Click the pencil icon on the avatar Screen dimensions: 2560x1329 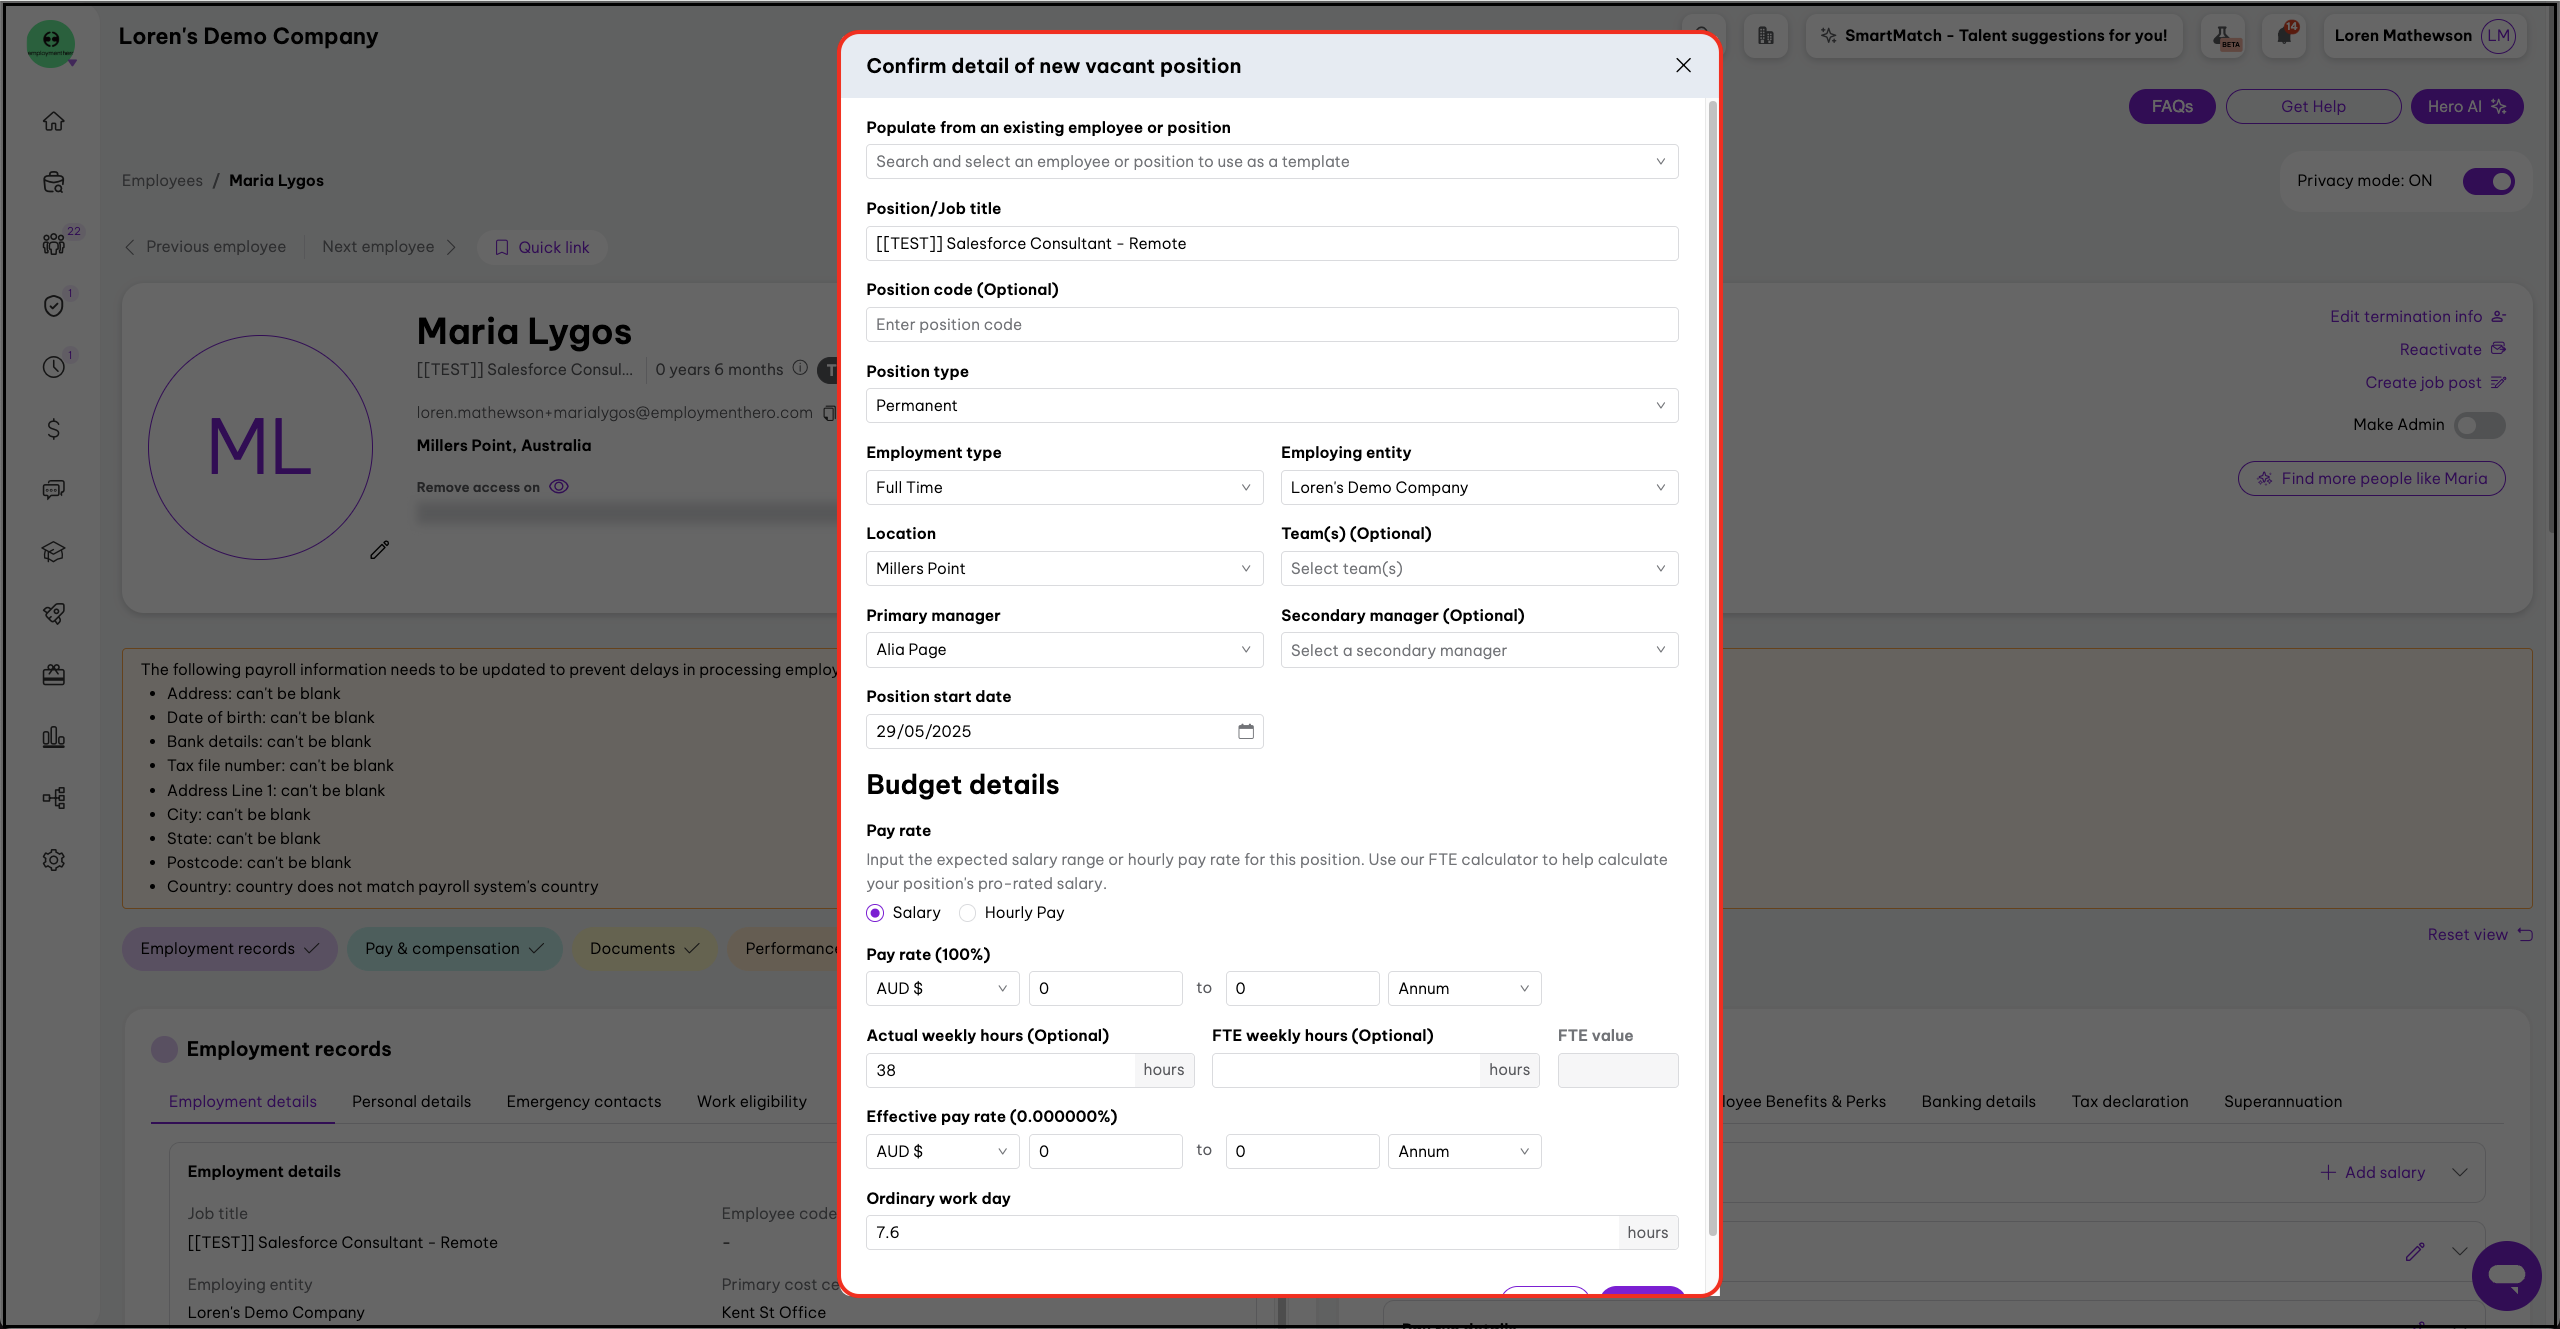tap(380, 550)
